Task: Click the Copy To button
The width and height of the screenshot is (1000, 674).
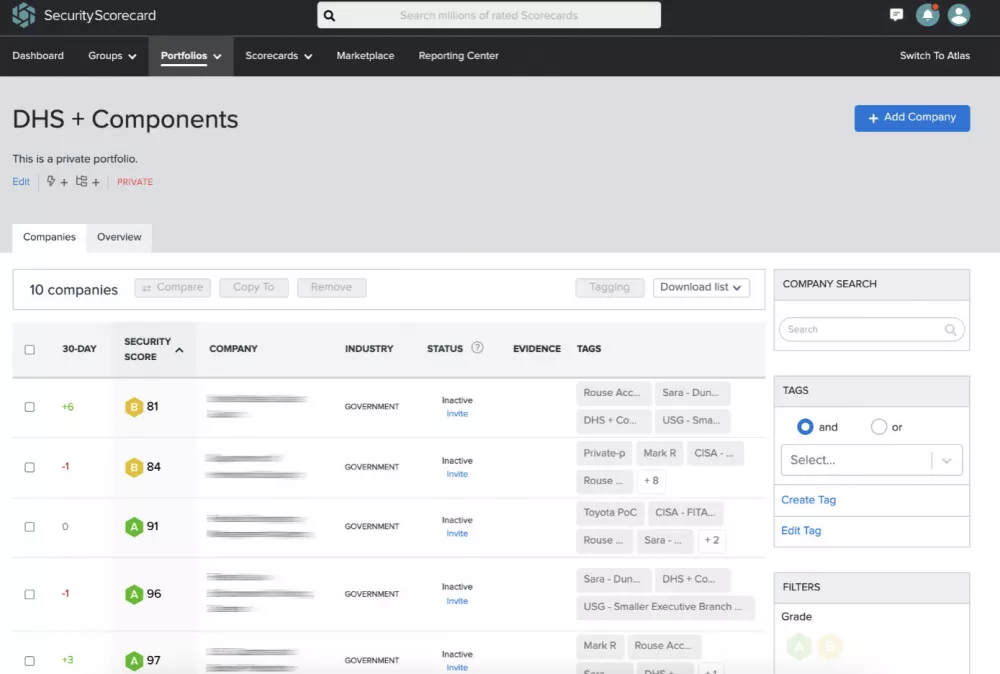Action: pyautogui.click(x=254, y=288)
